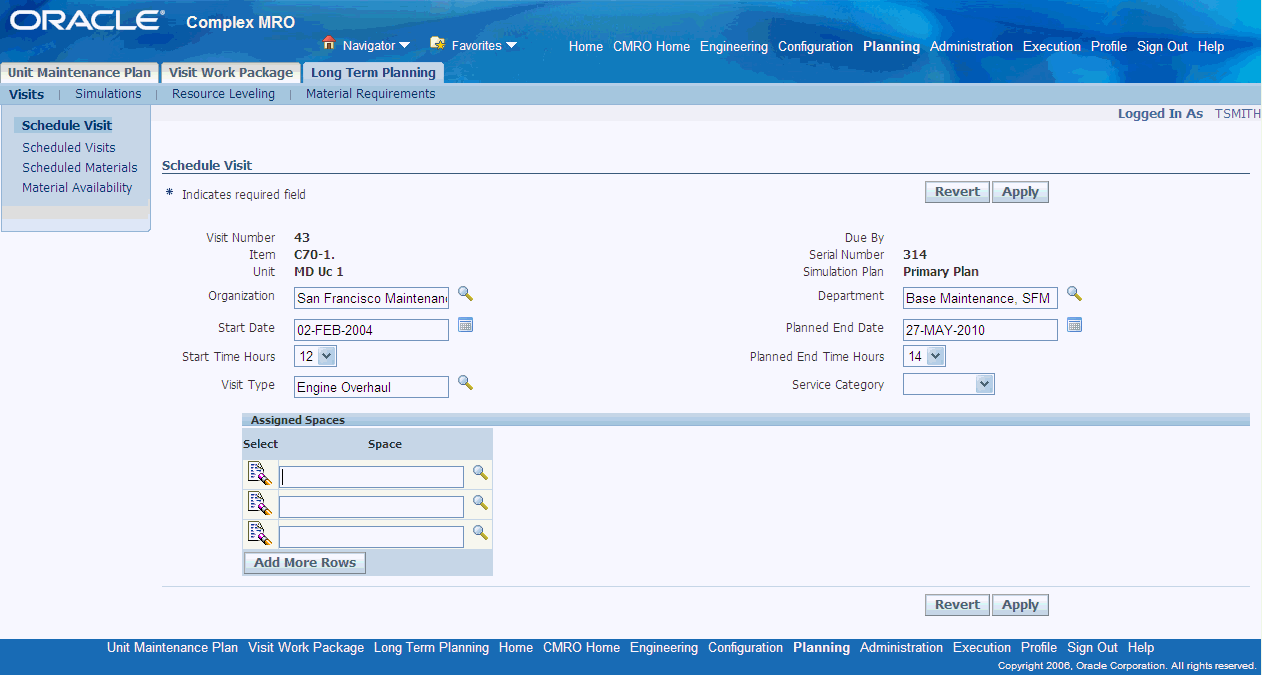Click into the Department field
Screen dimensions: 1262x675
click(980, 299)
